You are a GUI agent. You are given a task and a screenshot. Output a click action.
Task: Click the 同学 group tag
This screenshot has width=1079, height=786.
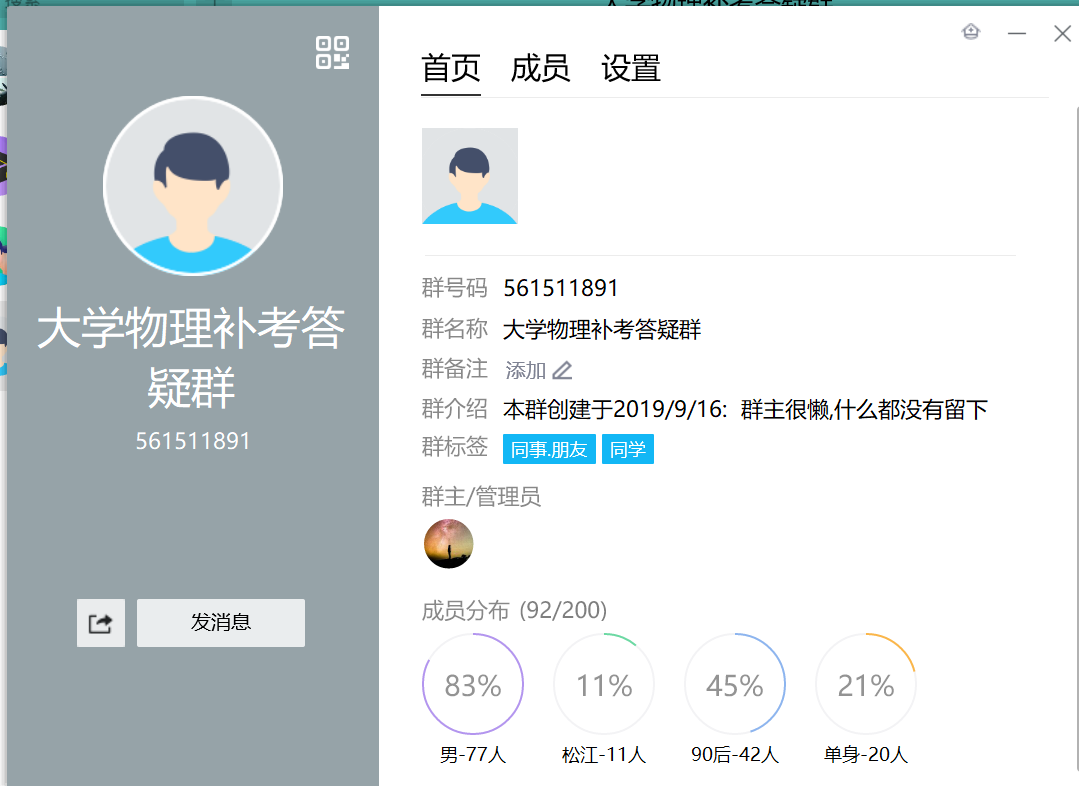628,450
